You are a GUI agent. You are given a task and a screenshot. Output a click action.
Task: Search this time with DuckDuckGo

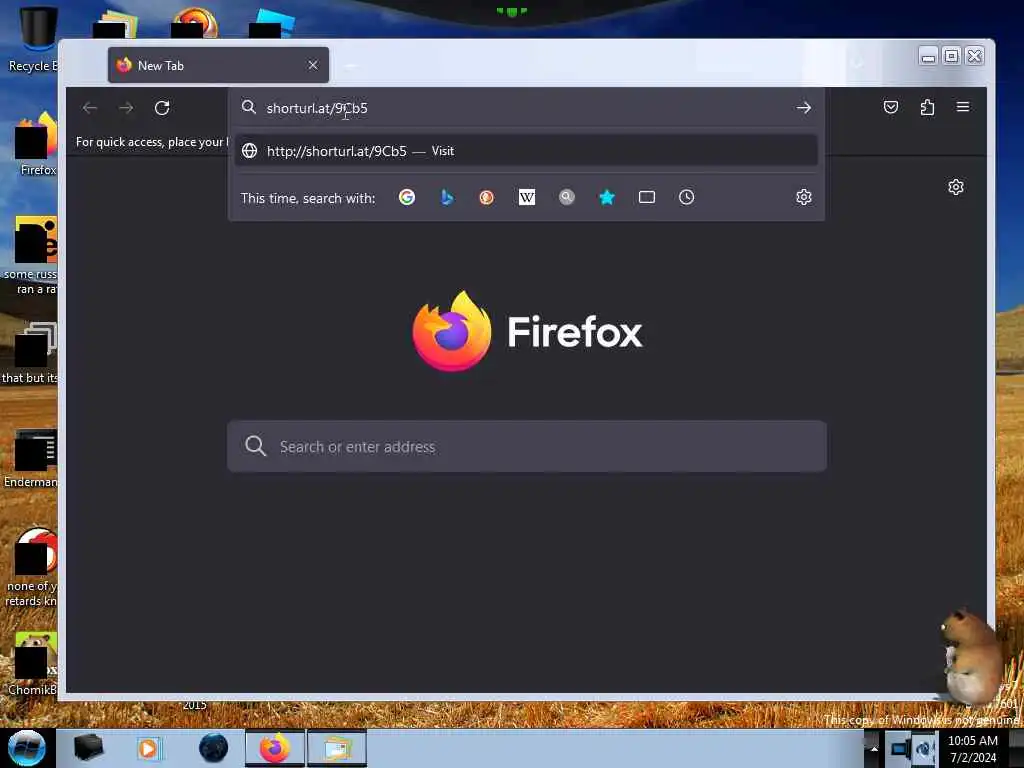tap(487, 197)
